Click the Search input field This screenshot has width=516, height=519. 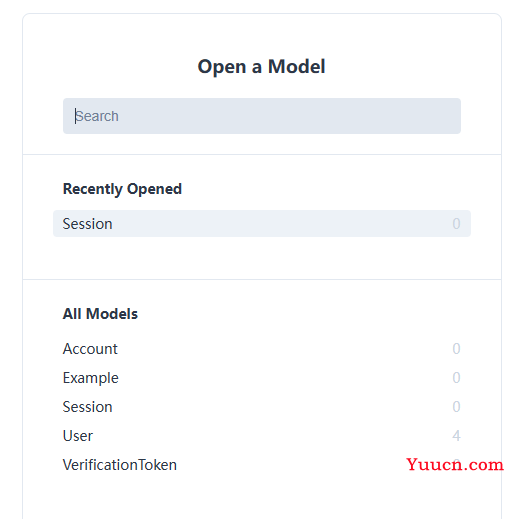[262, 116]
